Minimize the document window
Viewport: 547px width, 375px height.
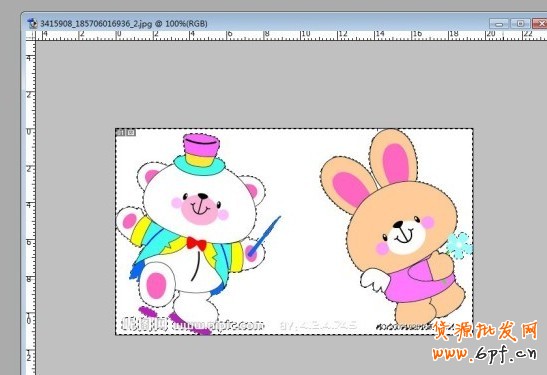(x=499, y=24)
